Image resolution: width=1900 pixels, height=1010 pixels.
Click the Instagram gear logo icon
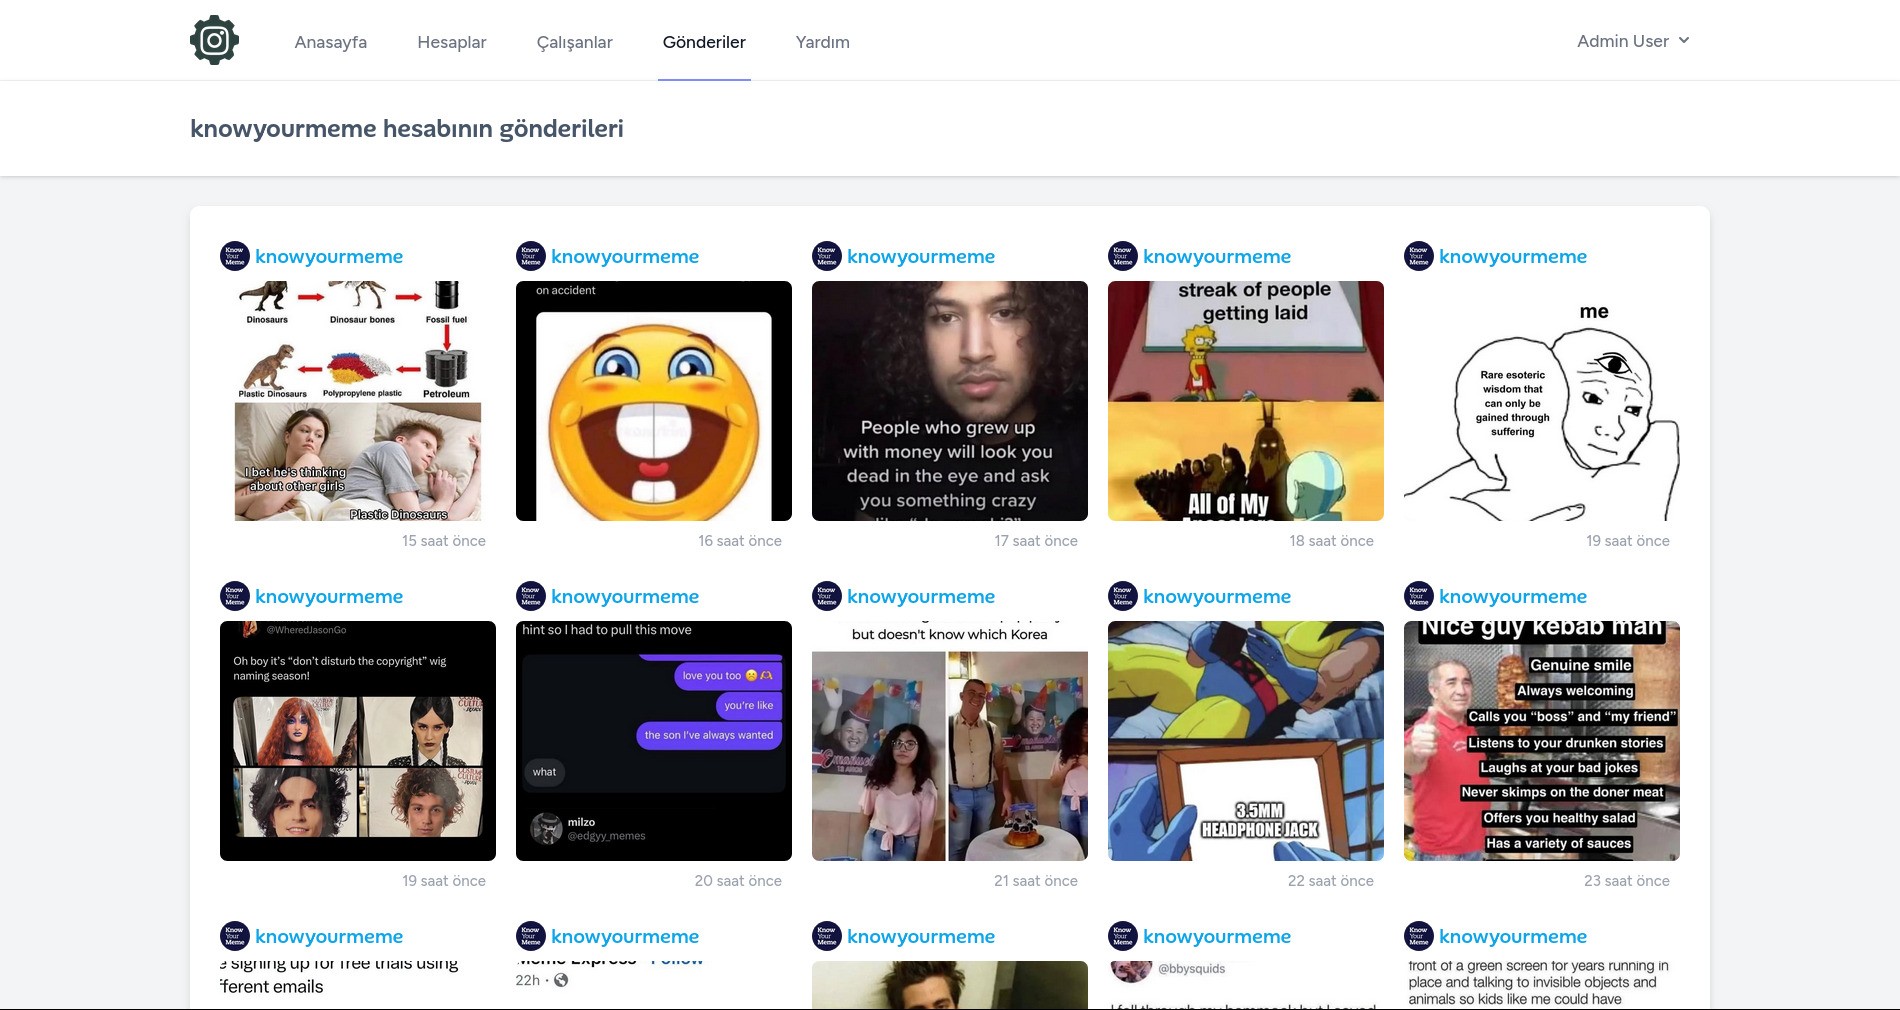pyautogui.click(x=214, y=41)
